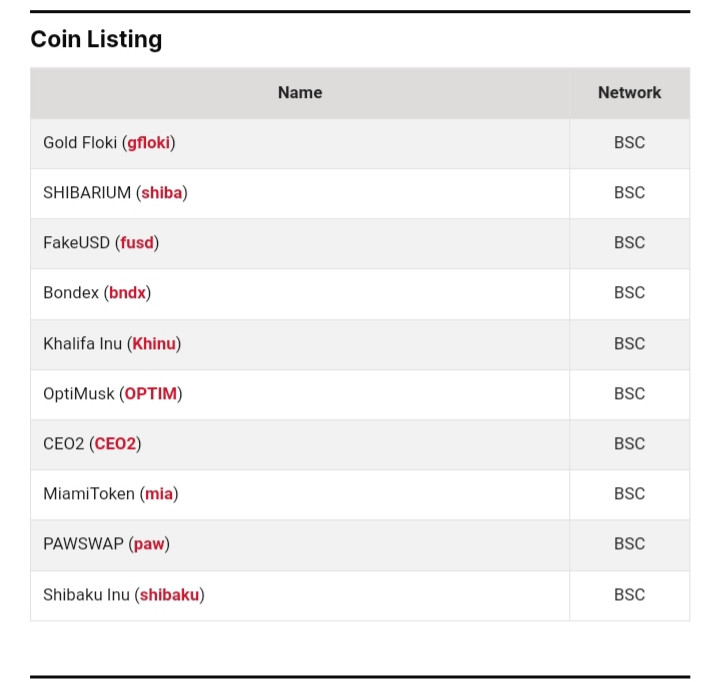Click the Network column header
Viewport: 718px width, 682px height.
coord(629,93)
